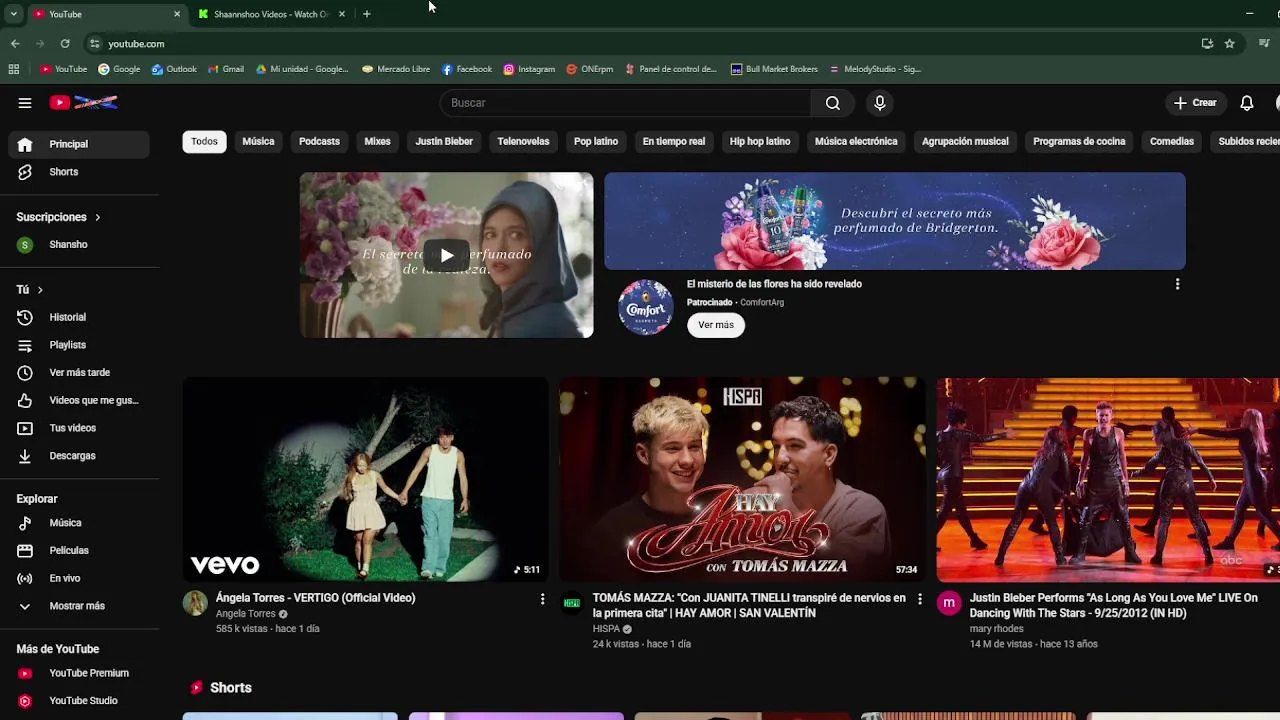Open Principal in the sidebar
Viewport: 1280px width, 720px height.
(78, 144)
